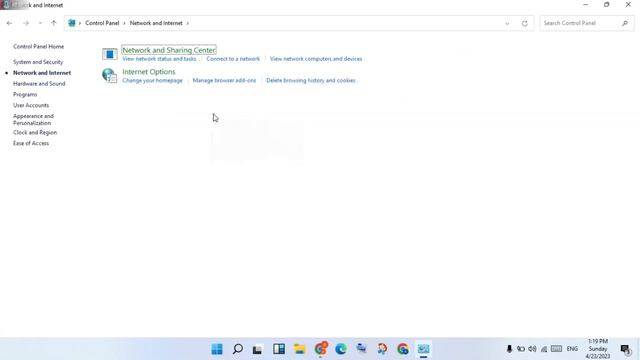
Task: Click the microphone tray icon
Action: click(509, 349)
